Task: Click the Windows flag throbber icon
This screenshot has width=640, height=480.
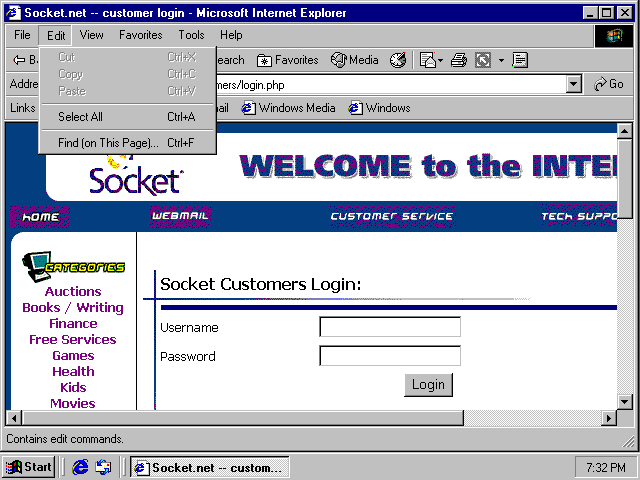Action: click(x=614, y=36)
